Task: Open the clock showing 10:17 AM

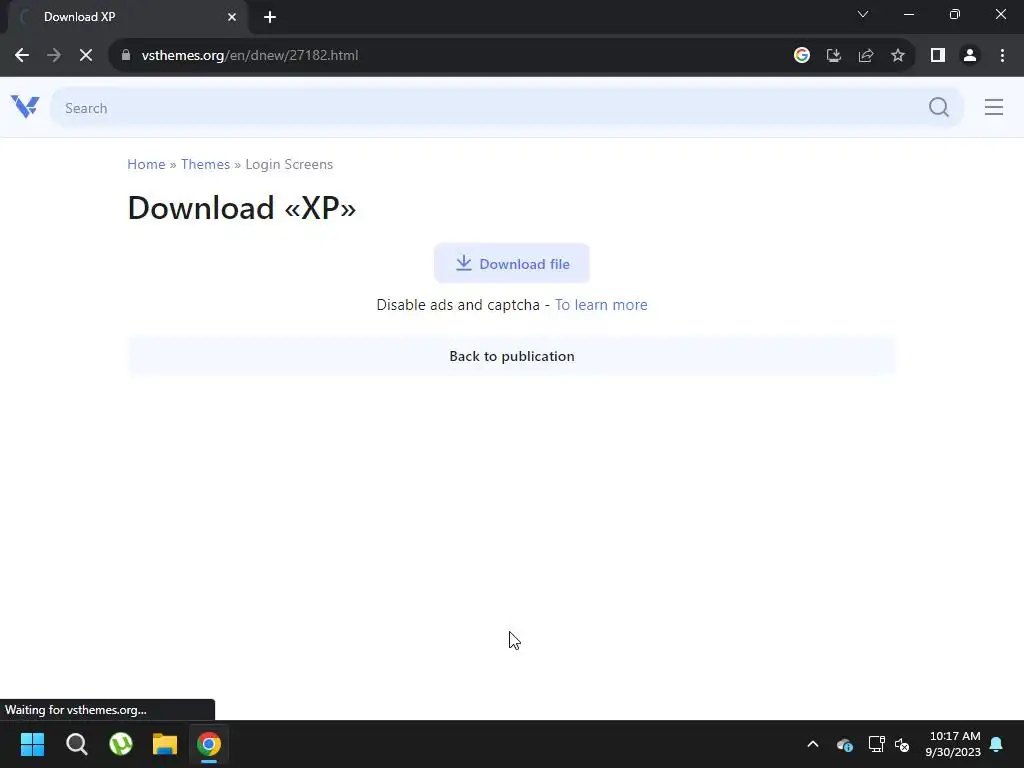Action: (x=953, y=744)
